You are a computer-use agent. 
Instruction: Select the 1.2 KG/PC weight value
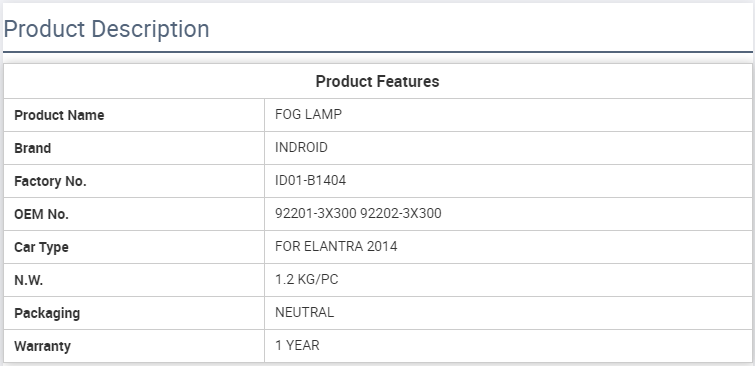tap(307, 279)
